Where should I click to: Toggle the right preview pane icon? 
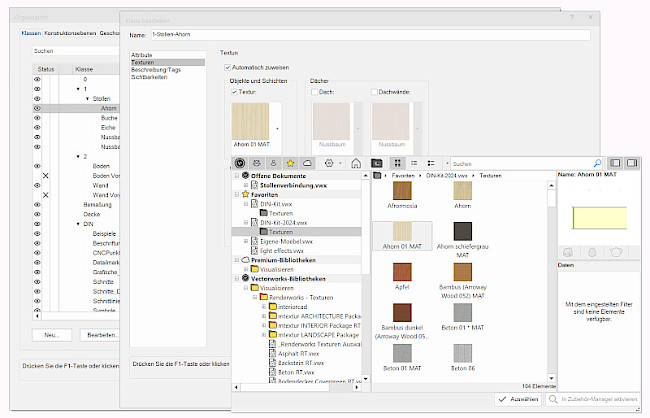[633, 162]
